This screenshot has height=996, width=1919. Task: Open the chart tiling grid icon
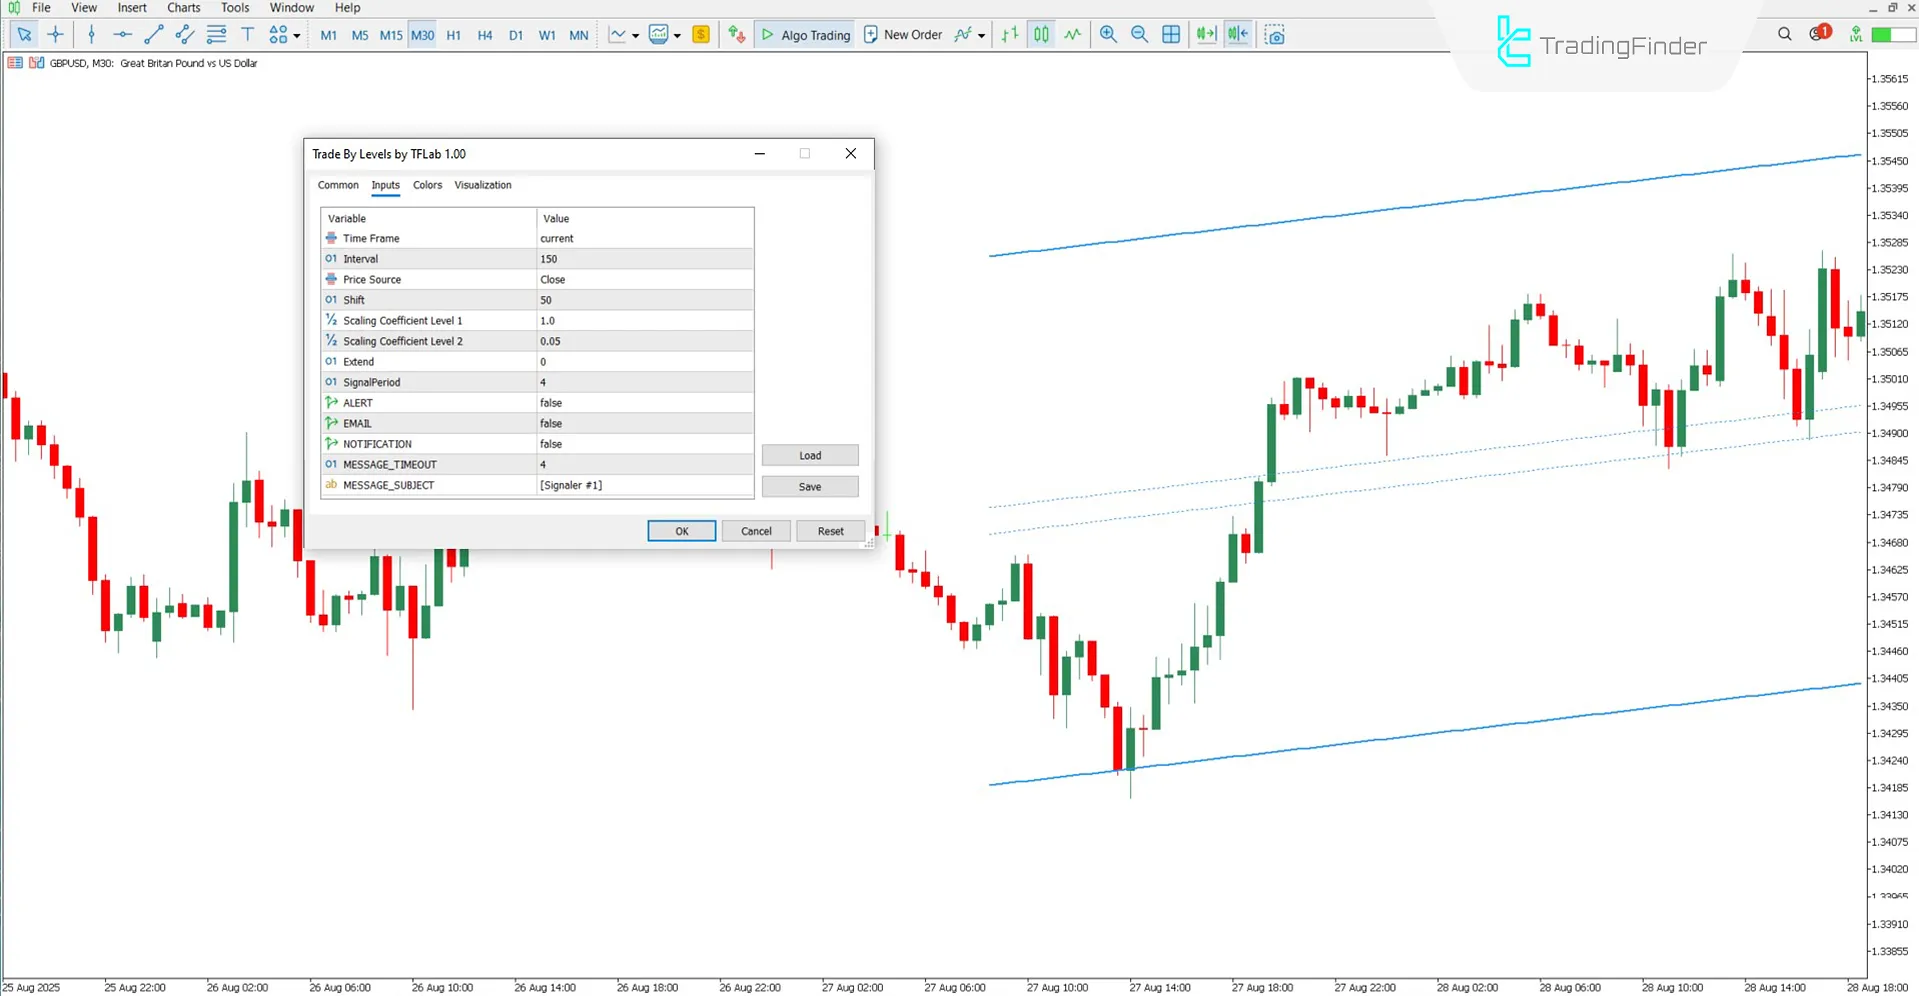(x=1171, y=34)
